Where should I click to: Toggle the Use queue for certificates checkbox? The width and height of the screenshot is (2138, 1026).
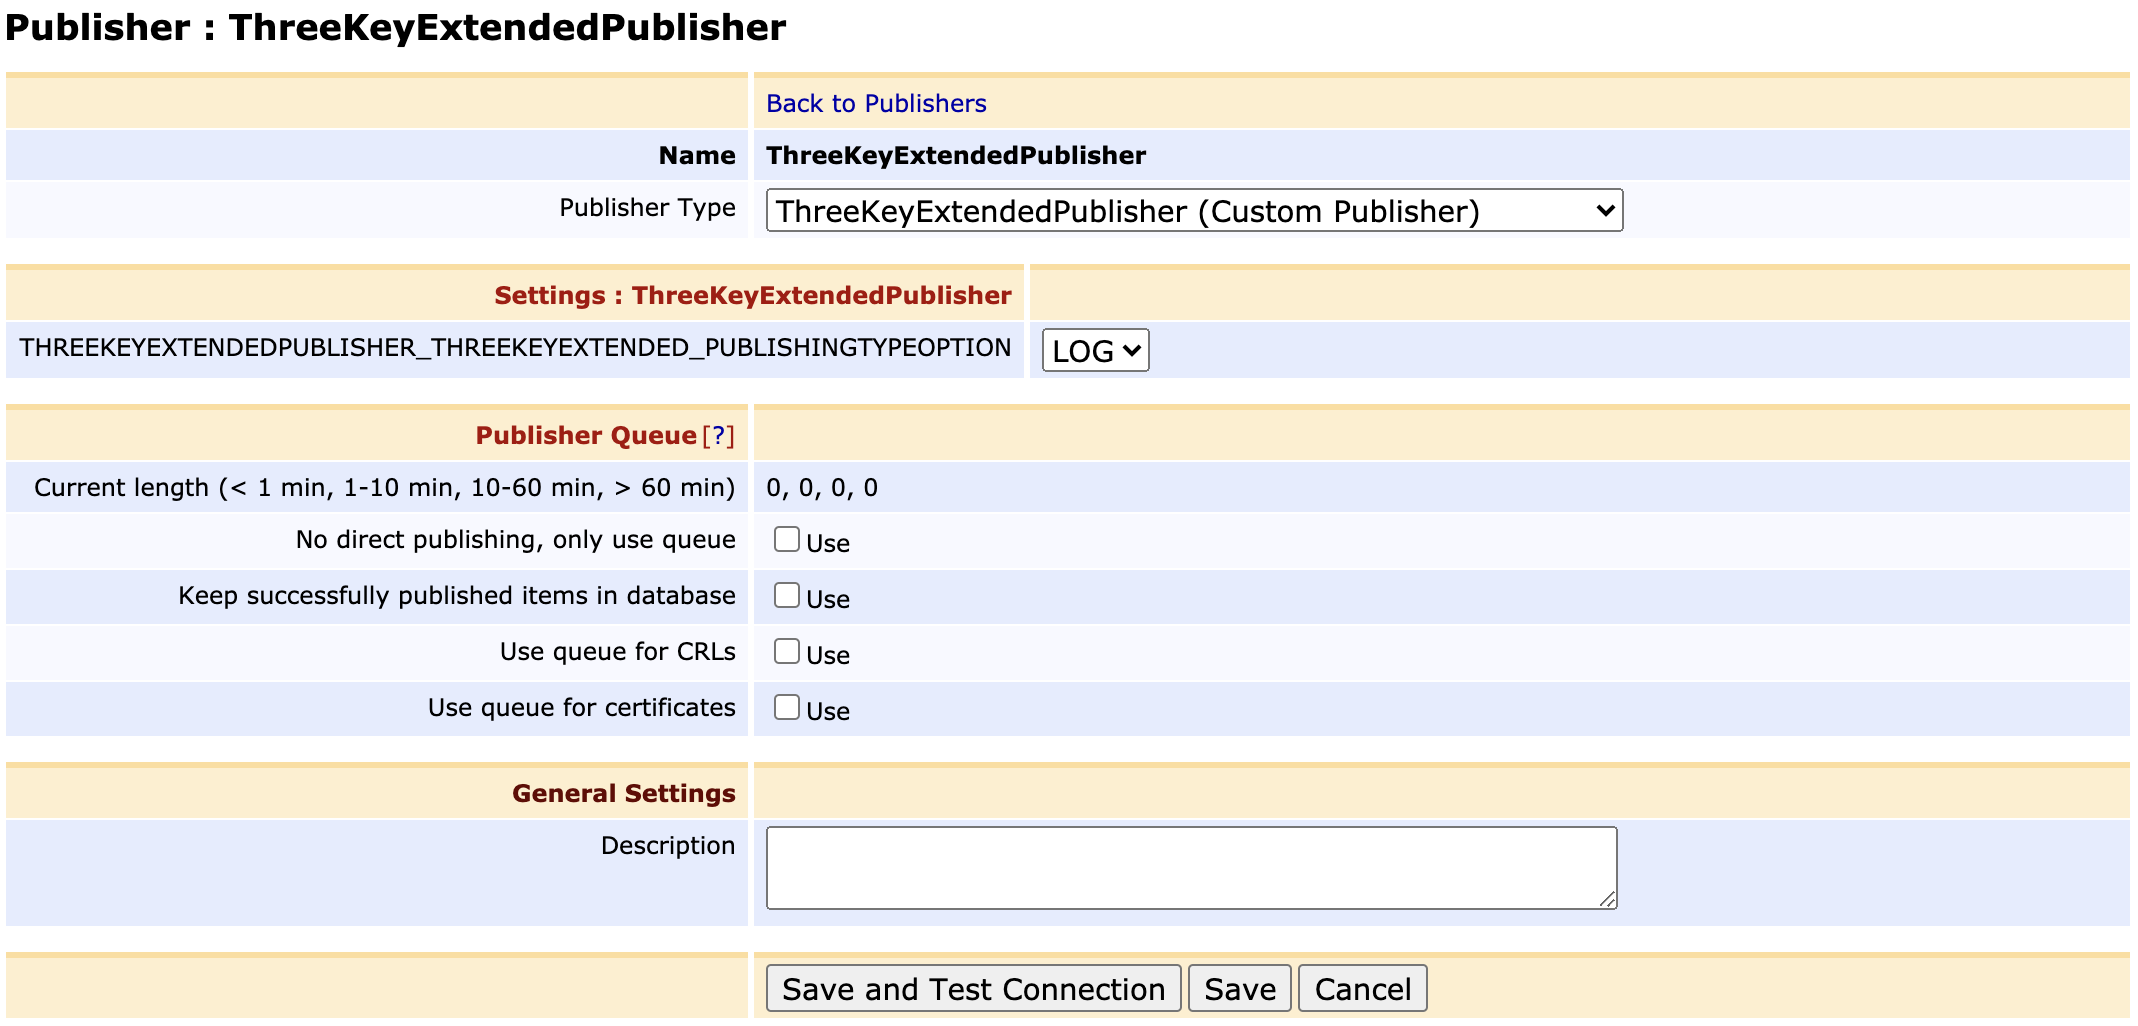point(787,706)
